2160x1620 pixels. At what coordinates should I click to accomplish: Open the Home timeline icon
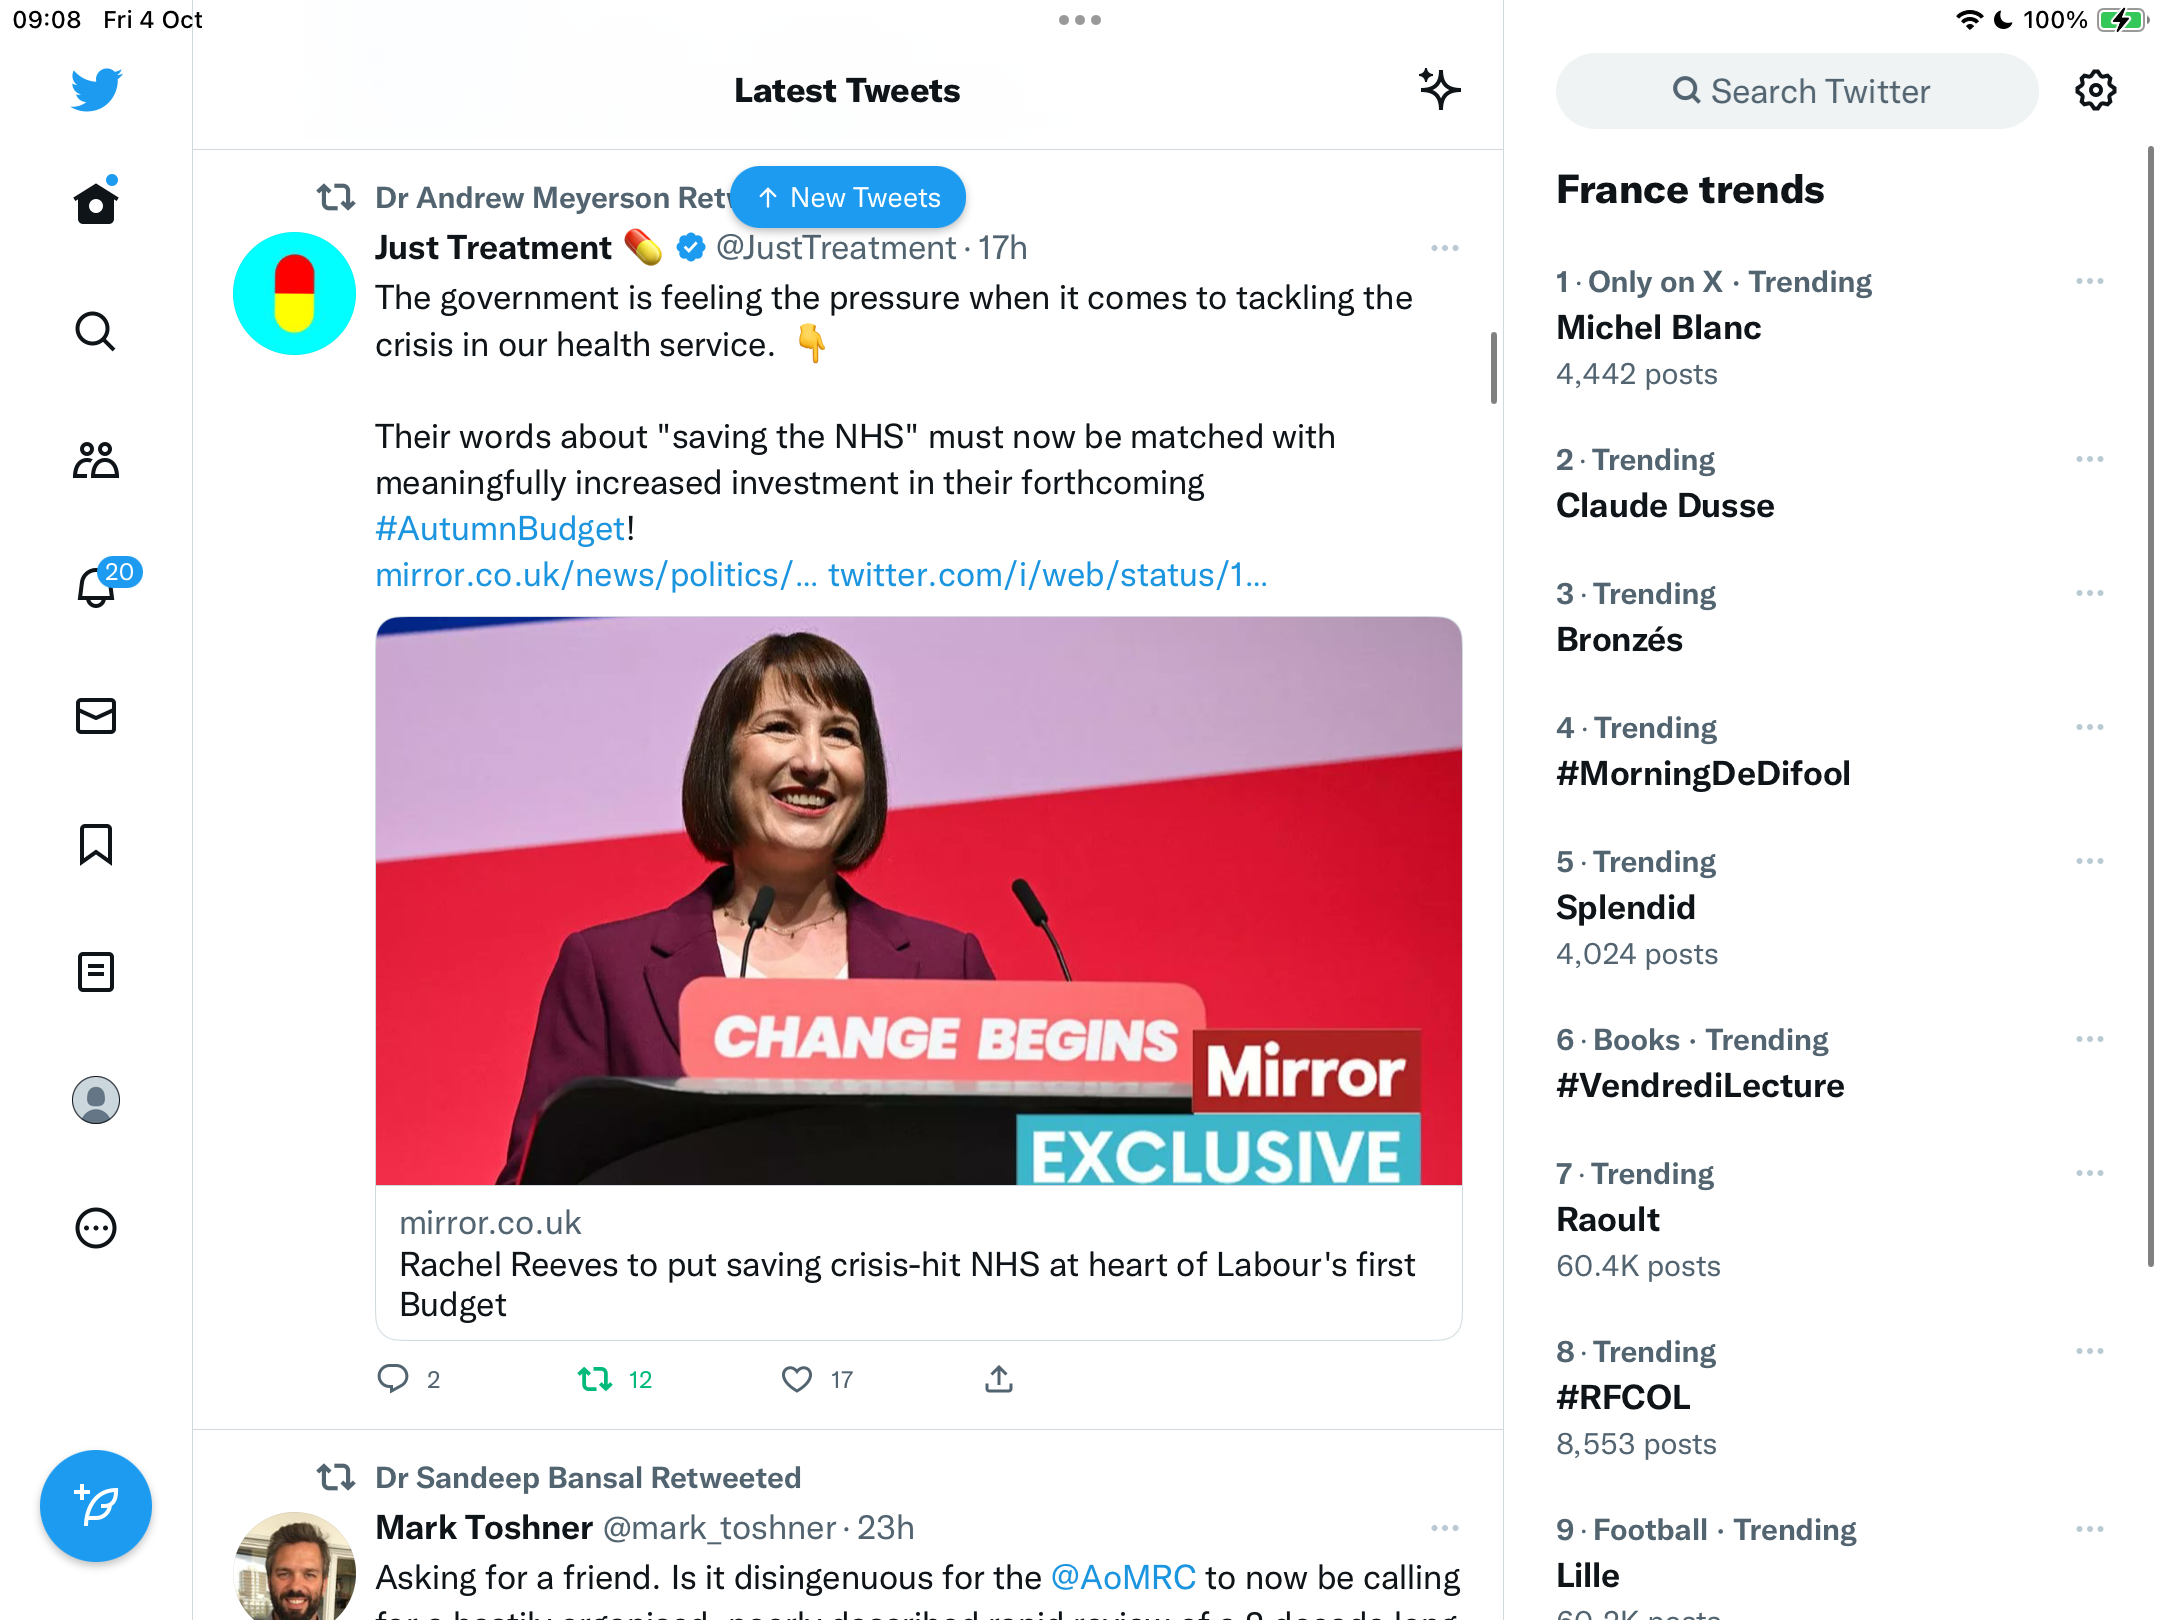96,202
